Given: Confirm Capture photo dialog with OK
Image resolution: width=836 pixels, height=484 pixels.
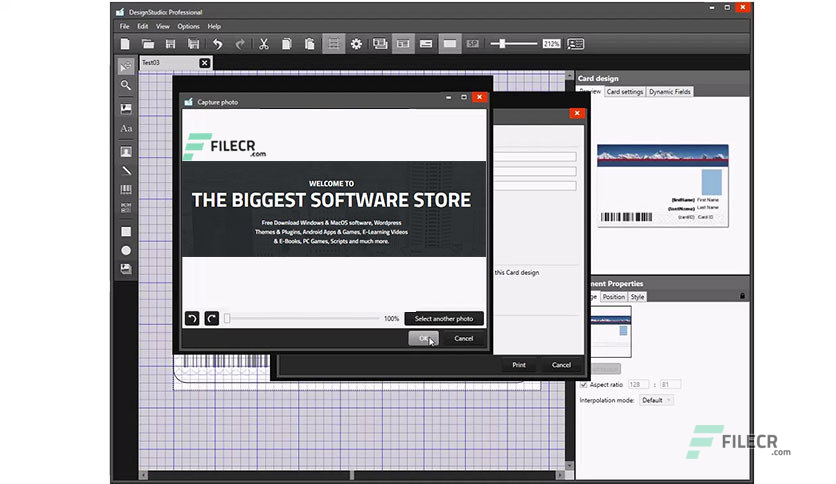Looking at the screenshot, I should point(423,338).
